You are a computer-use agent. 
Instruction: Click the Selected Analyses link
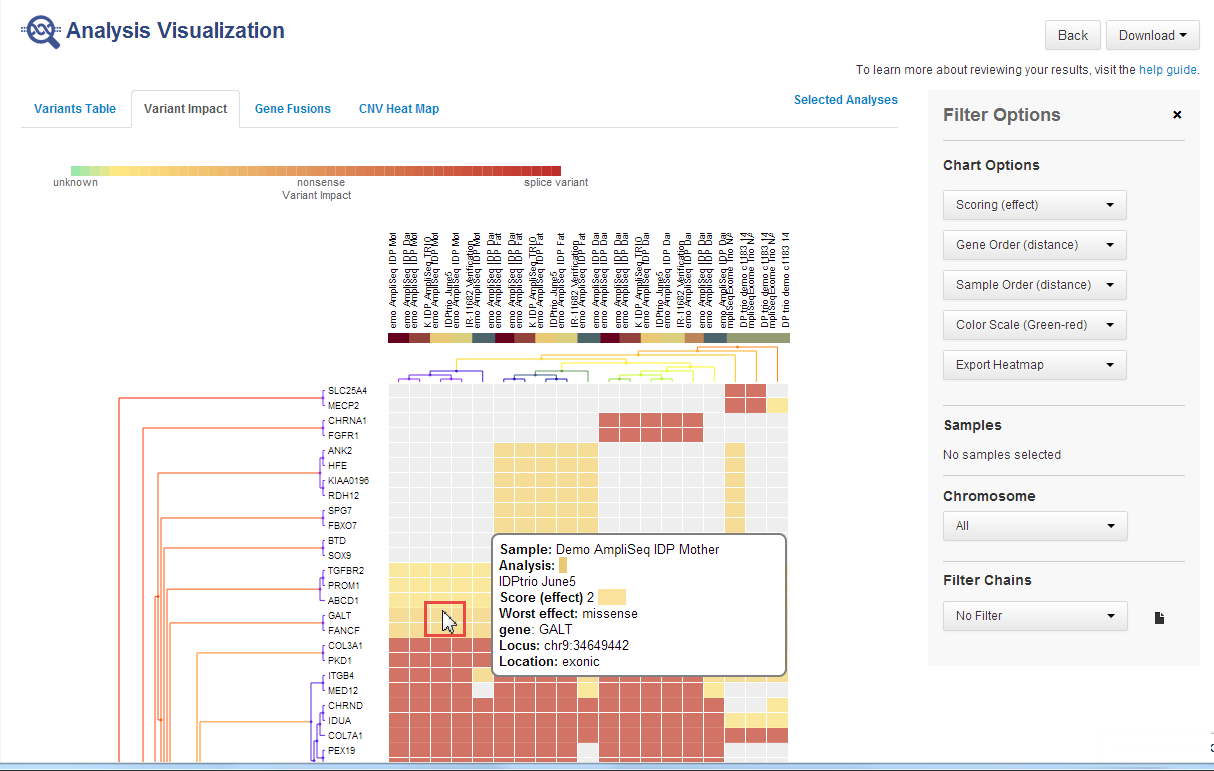point(845,100)
